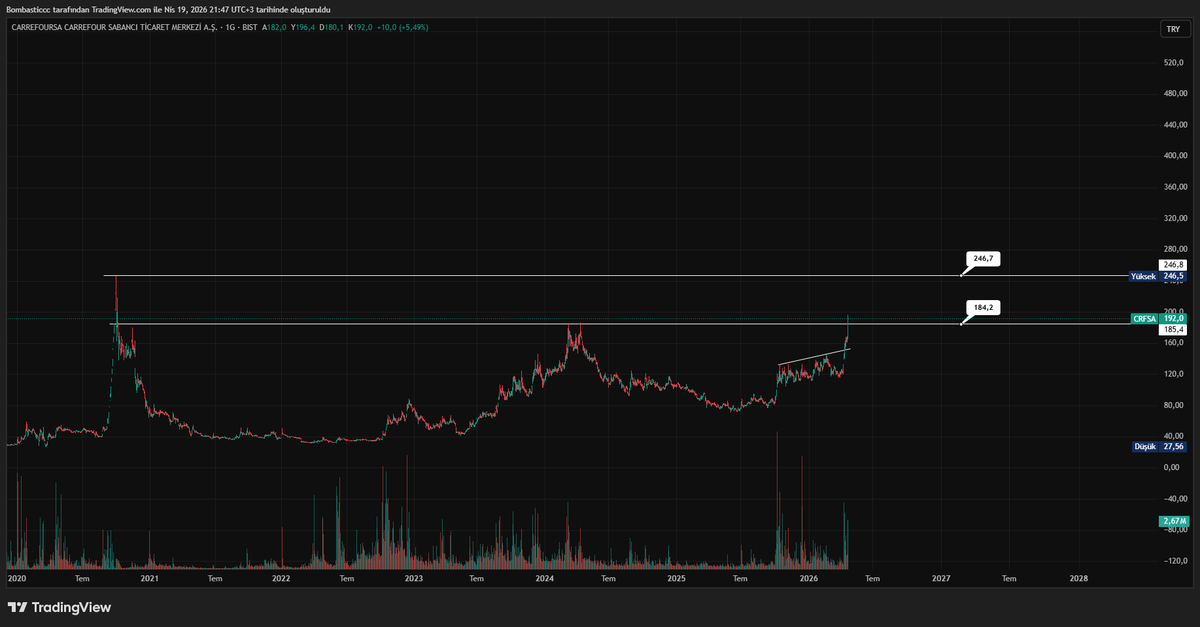Click the 2027 time axis label
The image size is (1200, 627).
click(x=941, y=578)
